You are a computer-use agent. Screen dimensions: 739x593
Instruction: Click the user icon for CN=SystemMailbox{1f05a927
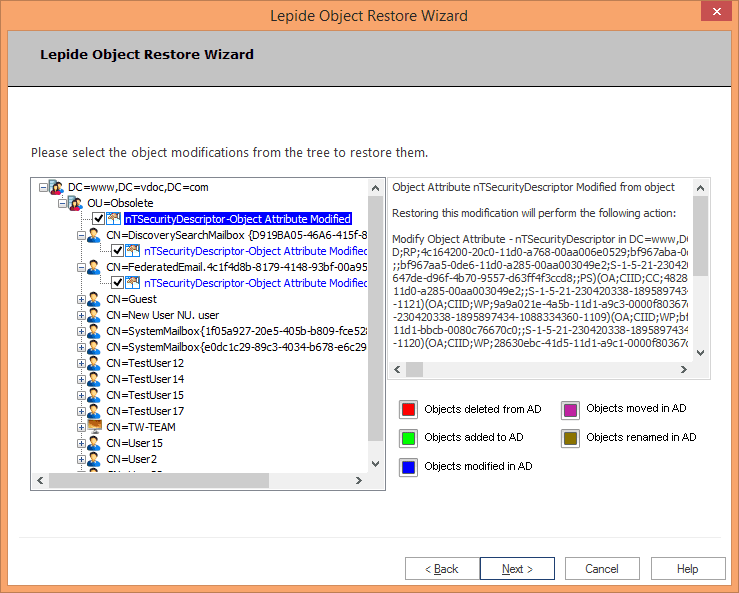[x=94, y=331]
